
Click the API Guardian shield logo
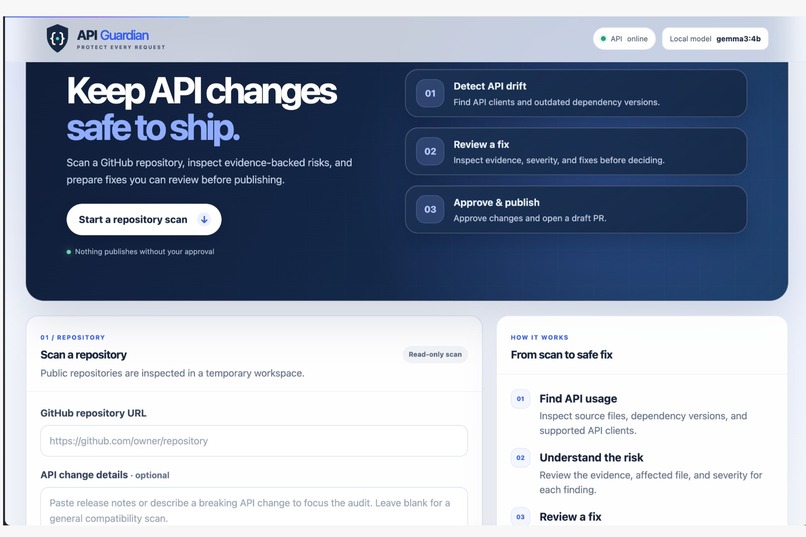tap(58, 38)
